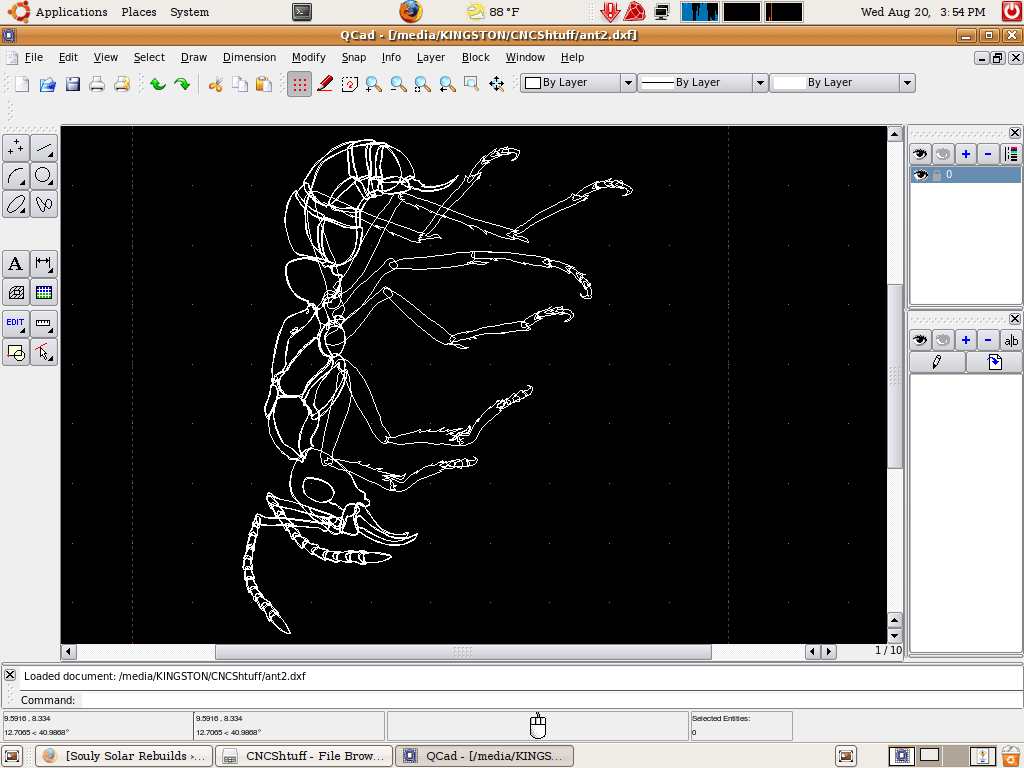The height and width of the screenshot is (768, 1024).
Task: Toggle the lock icon of layer 0
Action: 936,175
